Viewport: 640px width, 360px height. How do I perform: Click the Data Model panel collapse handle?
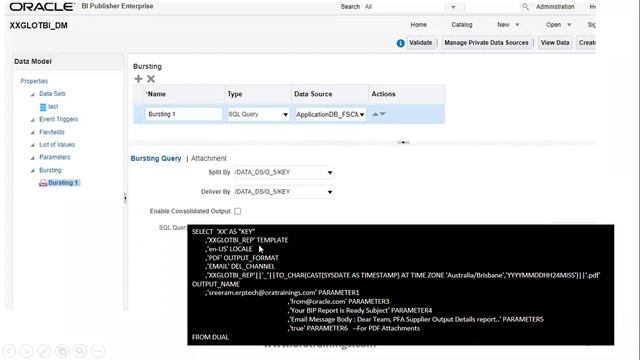[125, 198]
